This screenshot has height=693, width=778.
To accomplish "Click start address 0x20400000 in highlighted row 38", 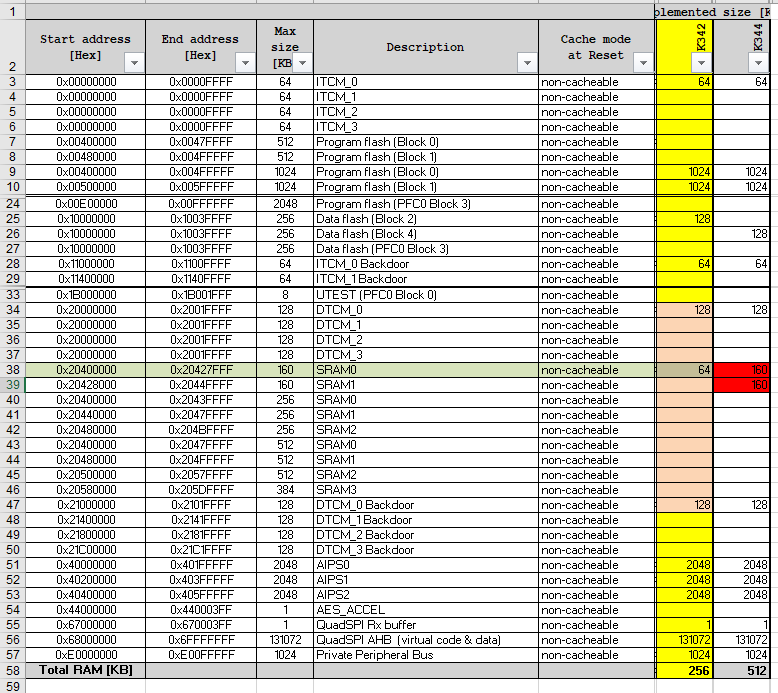I will [85, 370].
